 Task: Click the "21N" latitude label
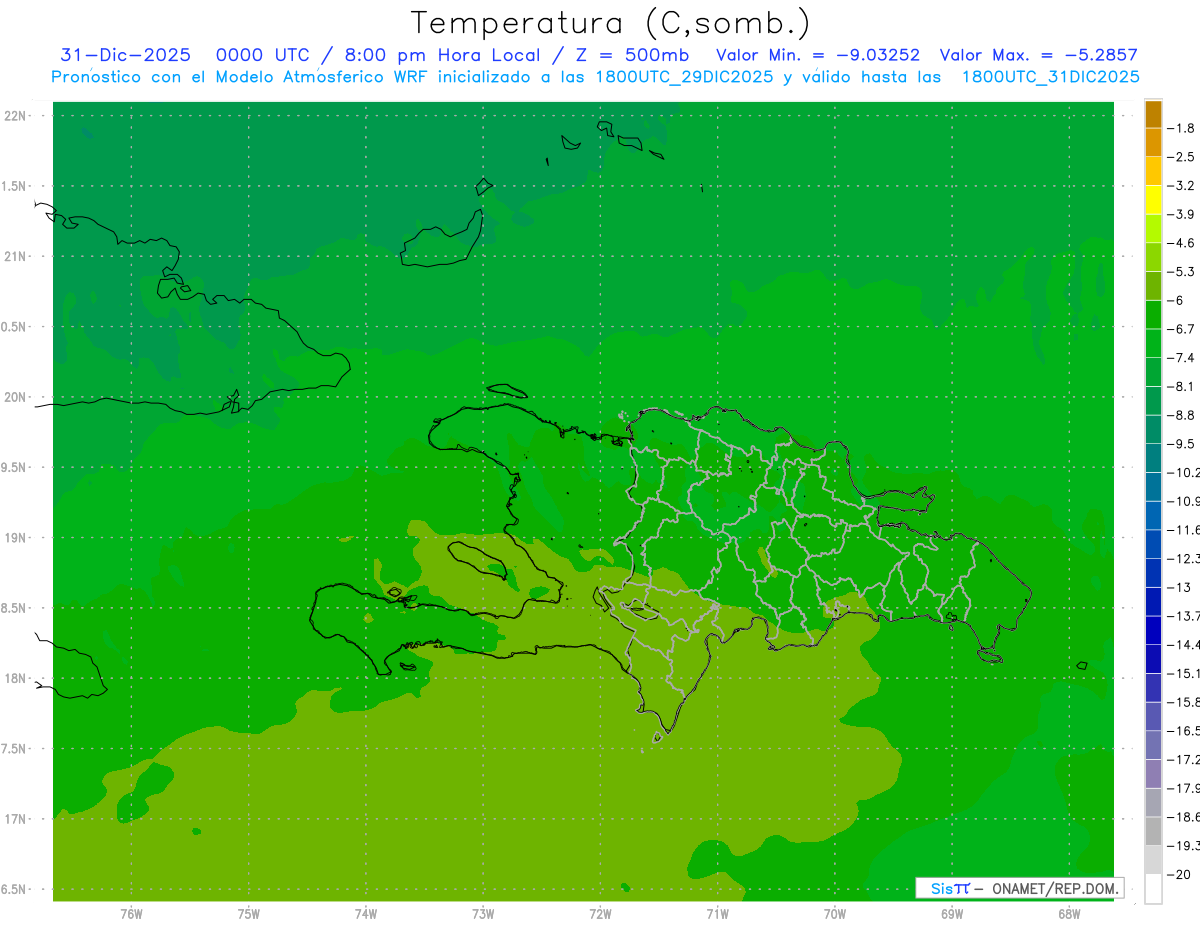coord(15,256)
